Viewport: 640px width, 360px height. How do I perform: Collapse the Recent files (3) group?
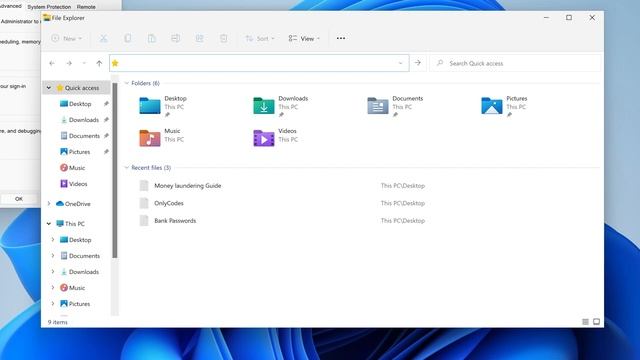click(127, 167)
